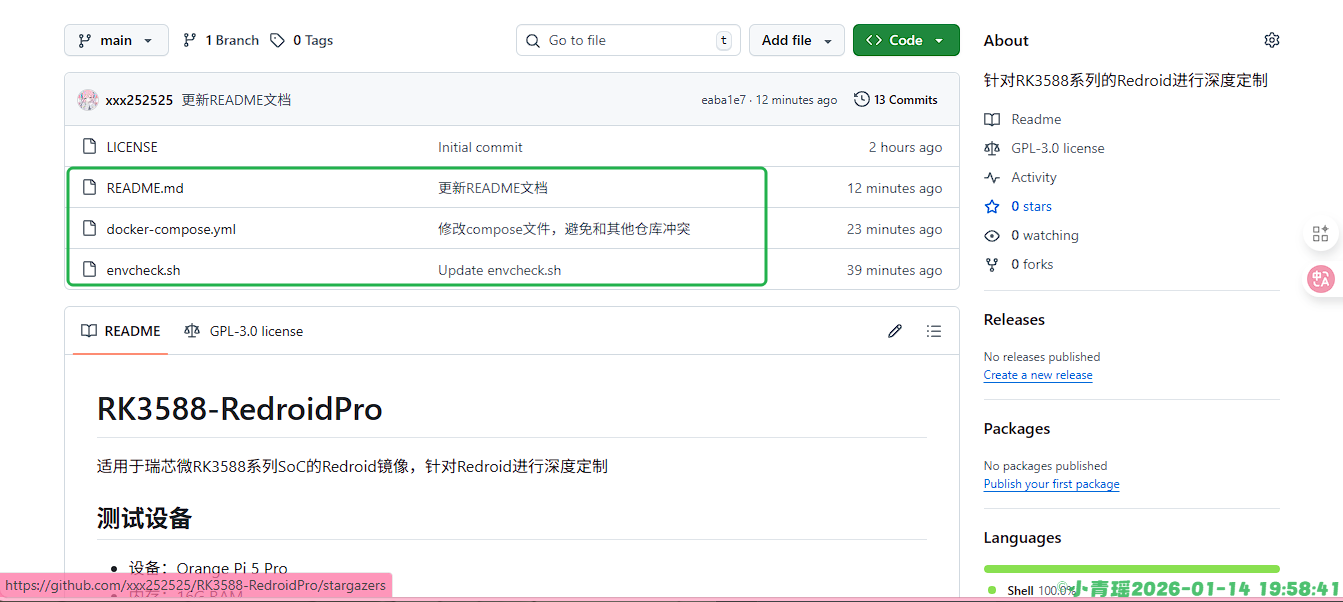Screen dimensions: 1343x602
Task: Expand the green Code dropdown button
Action: 905,40
